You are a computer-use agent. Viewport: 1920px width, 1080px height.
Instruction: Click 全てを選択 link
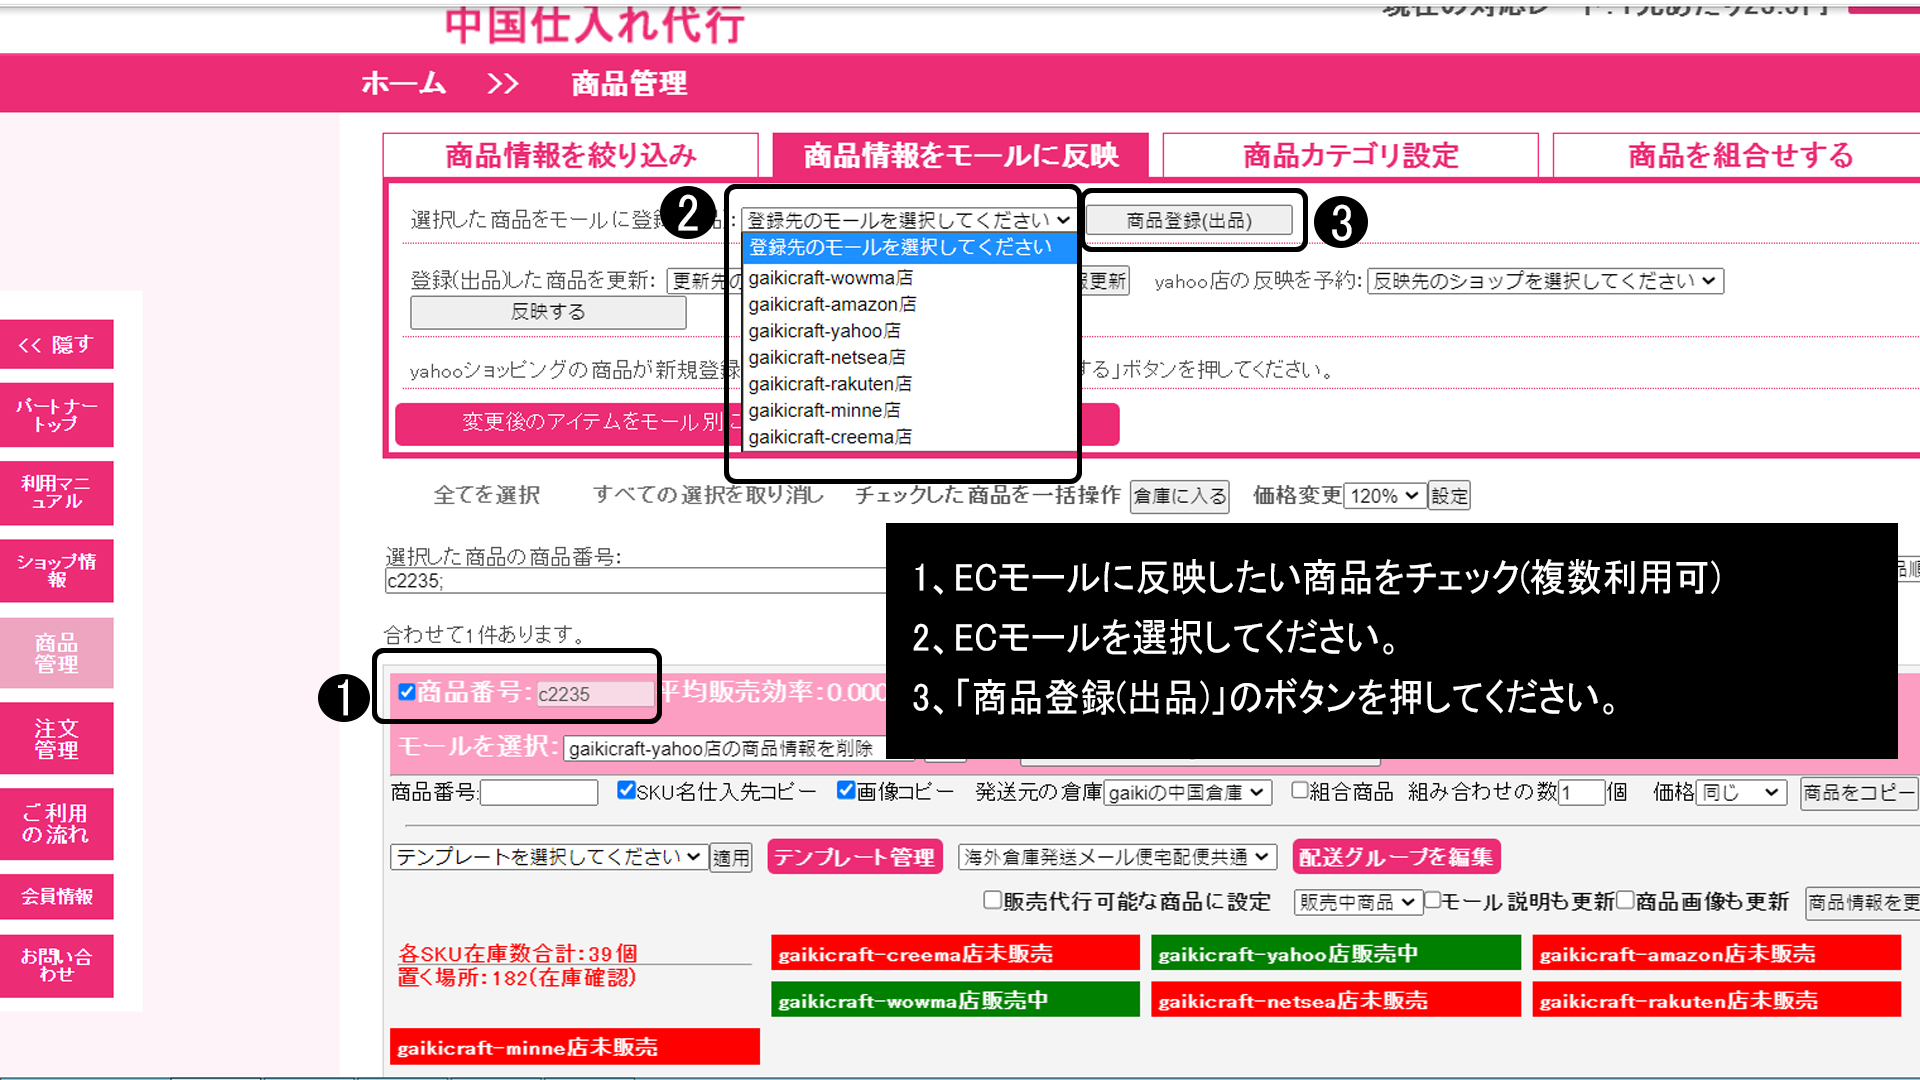(487, 495)
